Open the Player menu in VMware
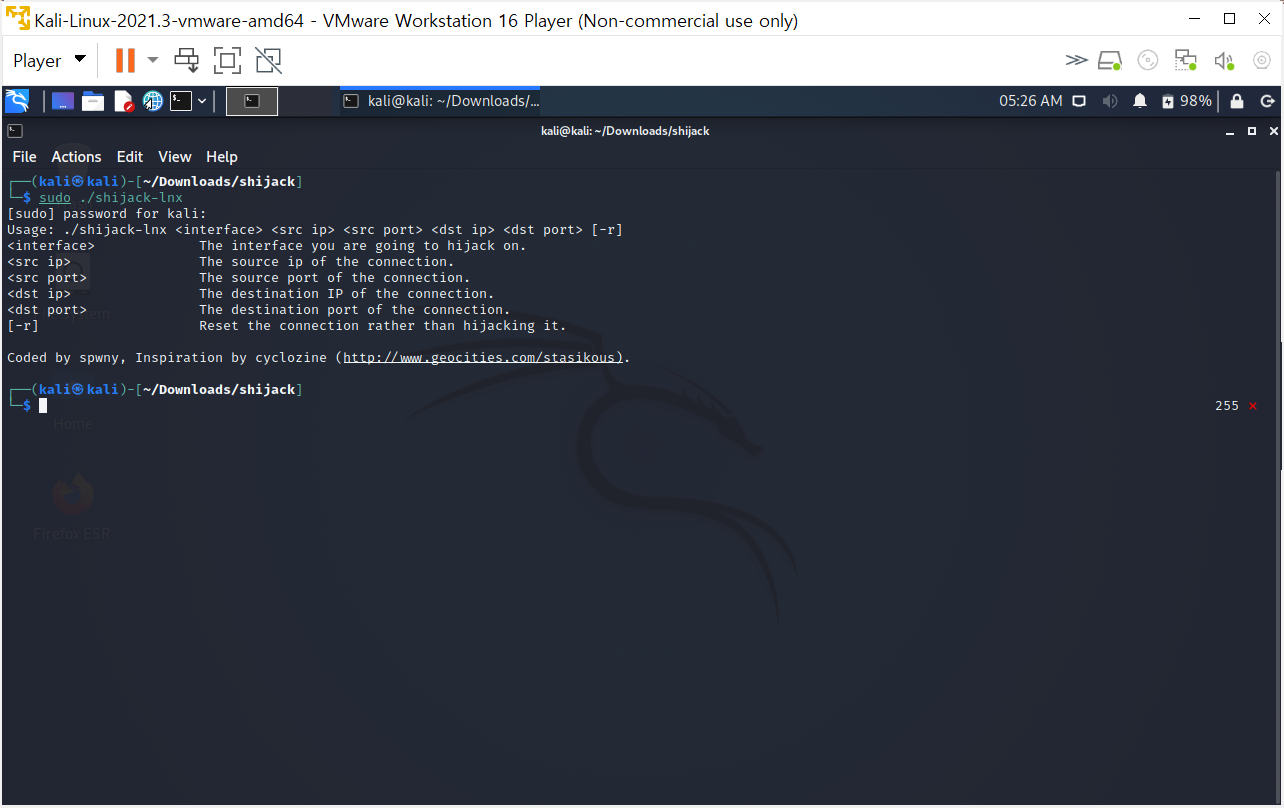This screenshot has height=808, width=1284. pyautogui.click(x=49, y=61)
